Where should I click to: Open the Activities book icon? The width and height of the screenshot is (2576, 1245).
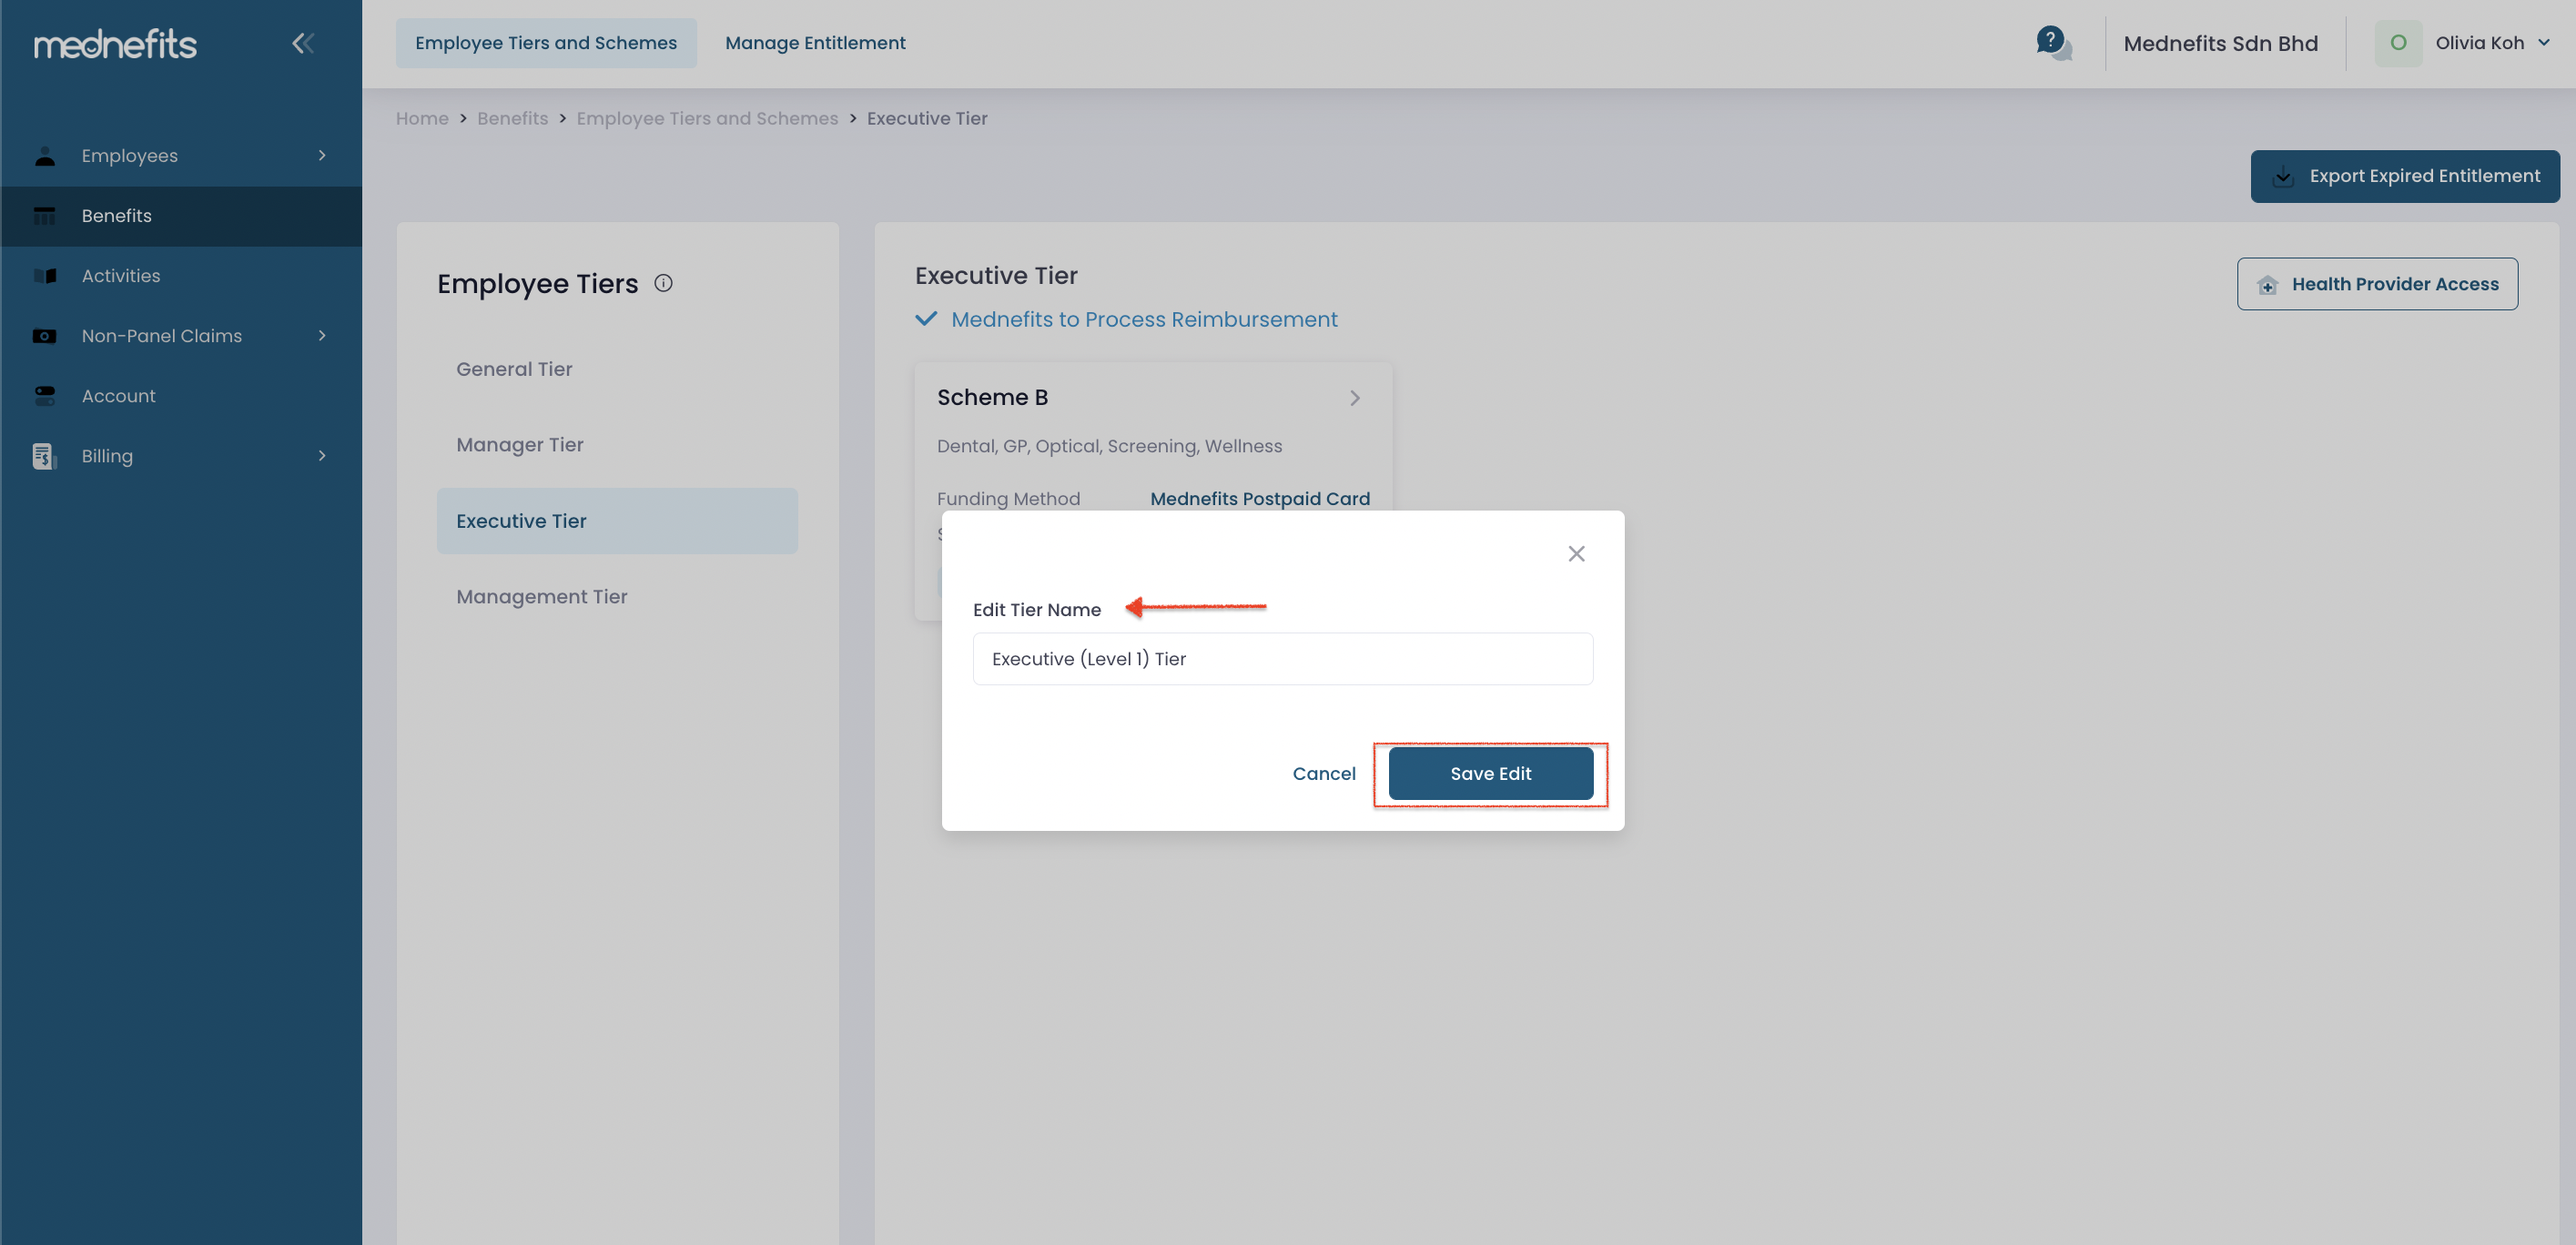click(x=46, y=275)
